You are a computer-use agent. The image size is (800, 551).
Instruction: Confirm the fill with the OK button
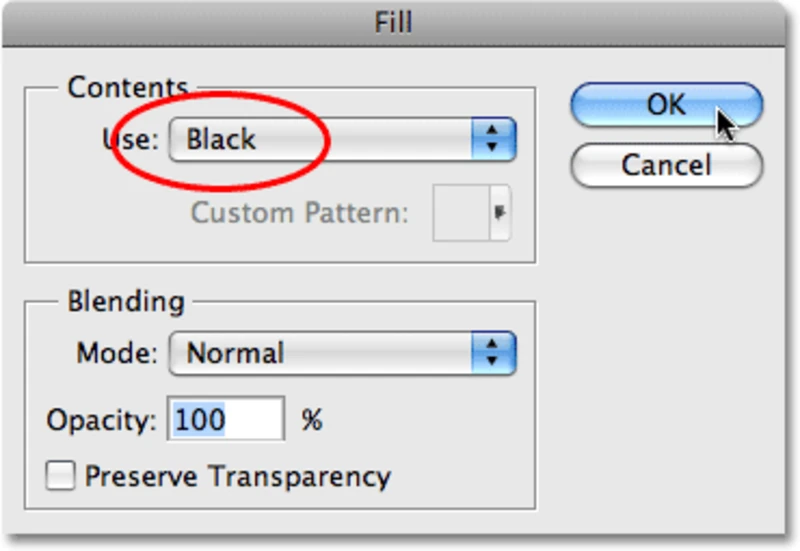[666, 105]
